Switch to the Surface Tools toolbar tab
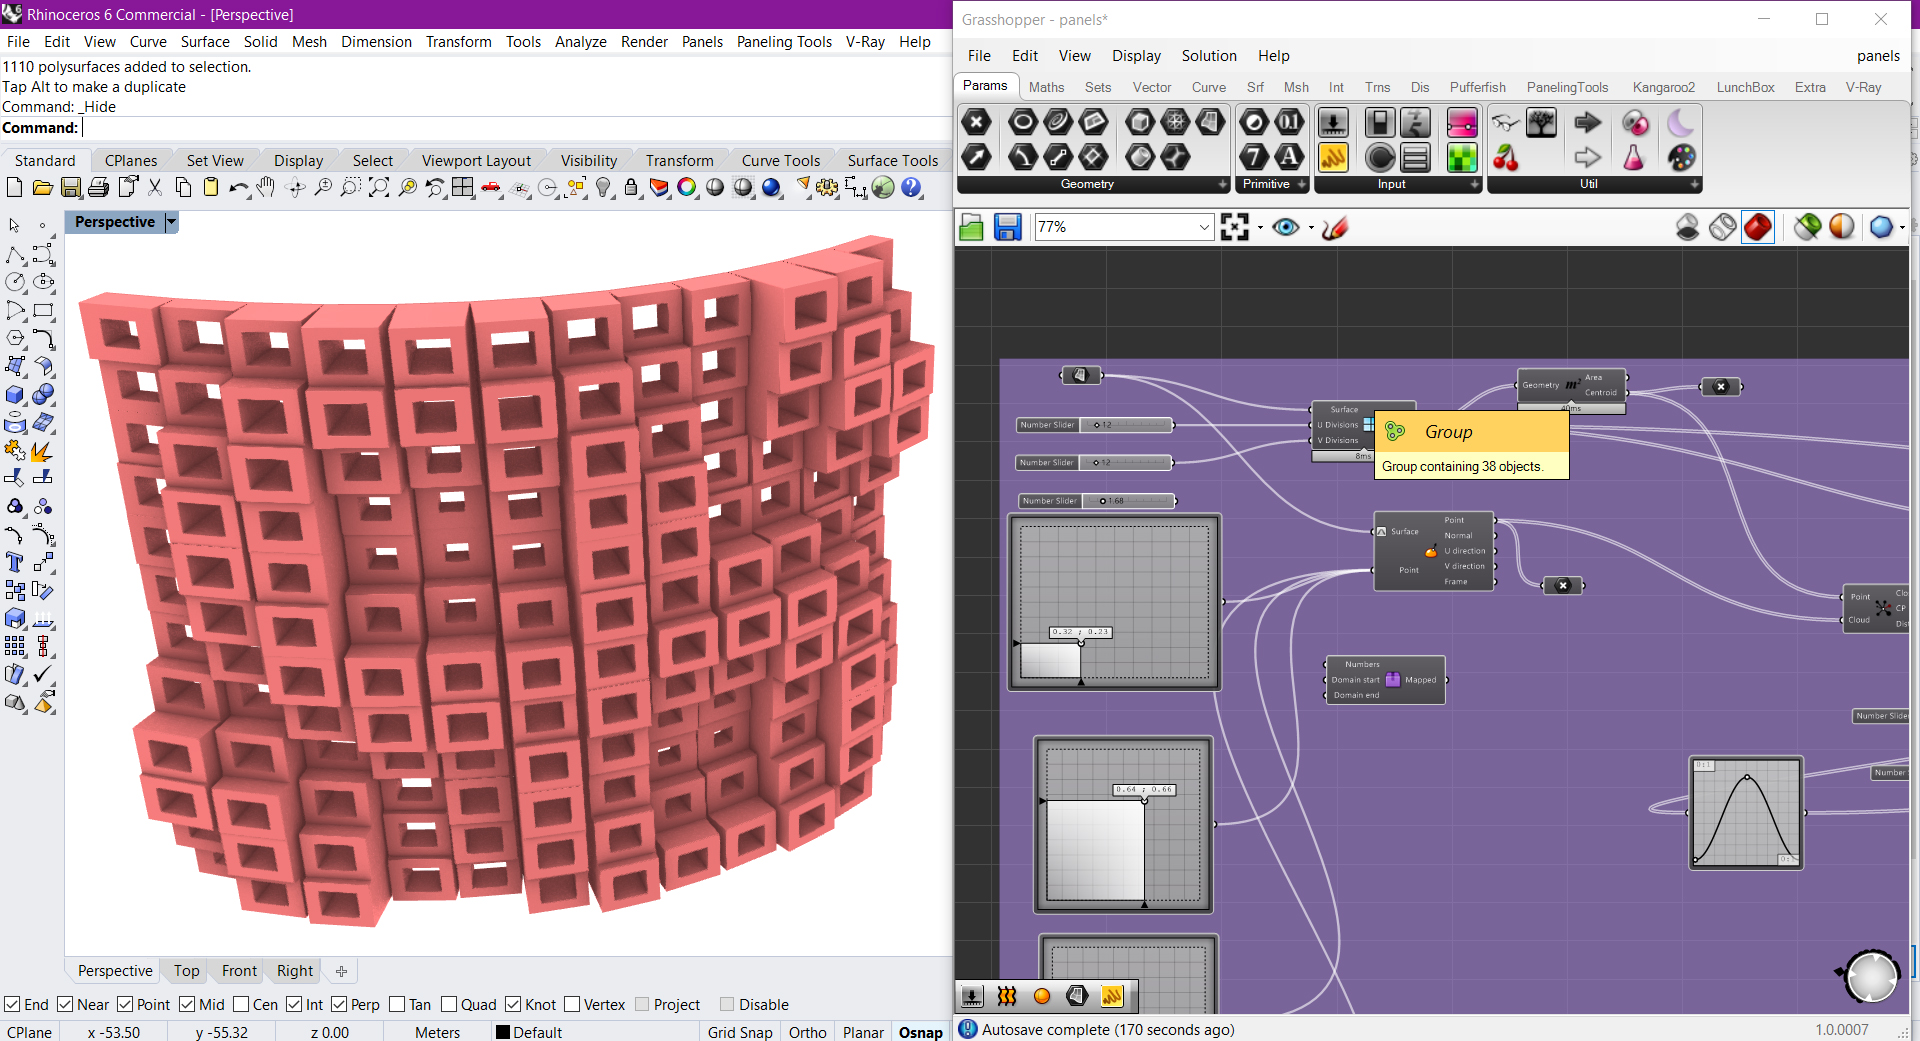Screen dimensions: 1920x1041 pyautogui.click(x=892, y=160)
